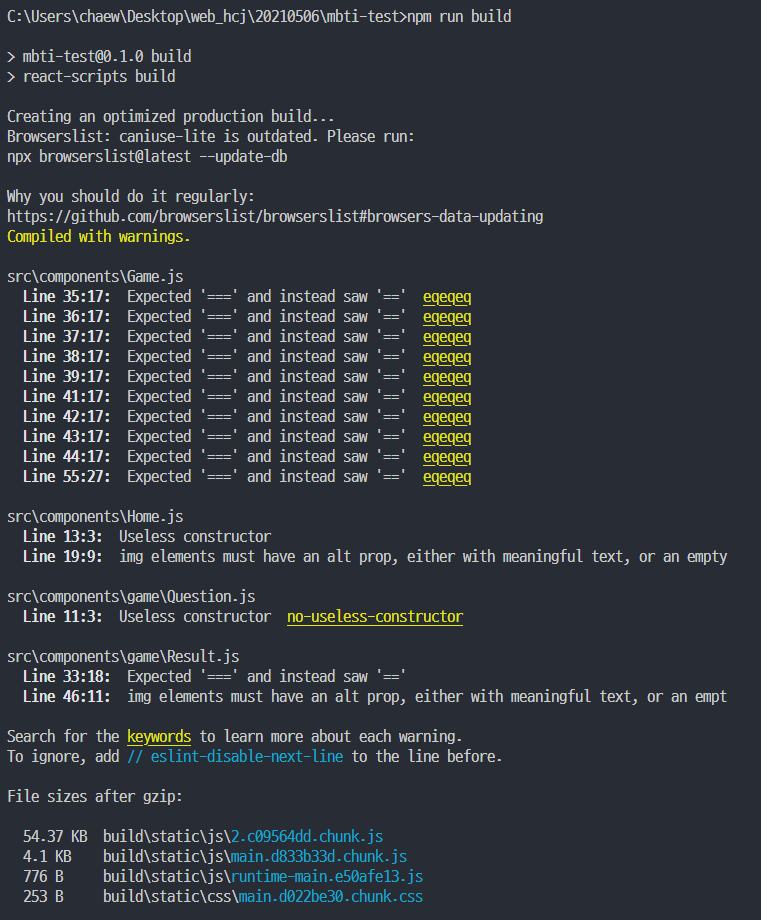The width and height of the screenshot is (761, 920).
Task: Click eqeqeq link on Line 55:27
Action: (447, 476)
